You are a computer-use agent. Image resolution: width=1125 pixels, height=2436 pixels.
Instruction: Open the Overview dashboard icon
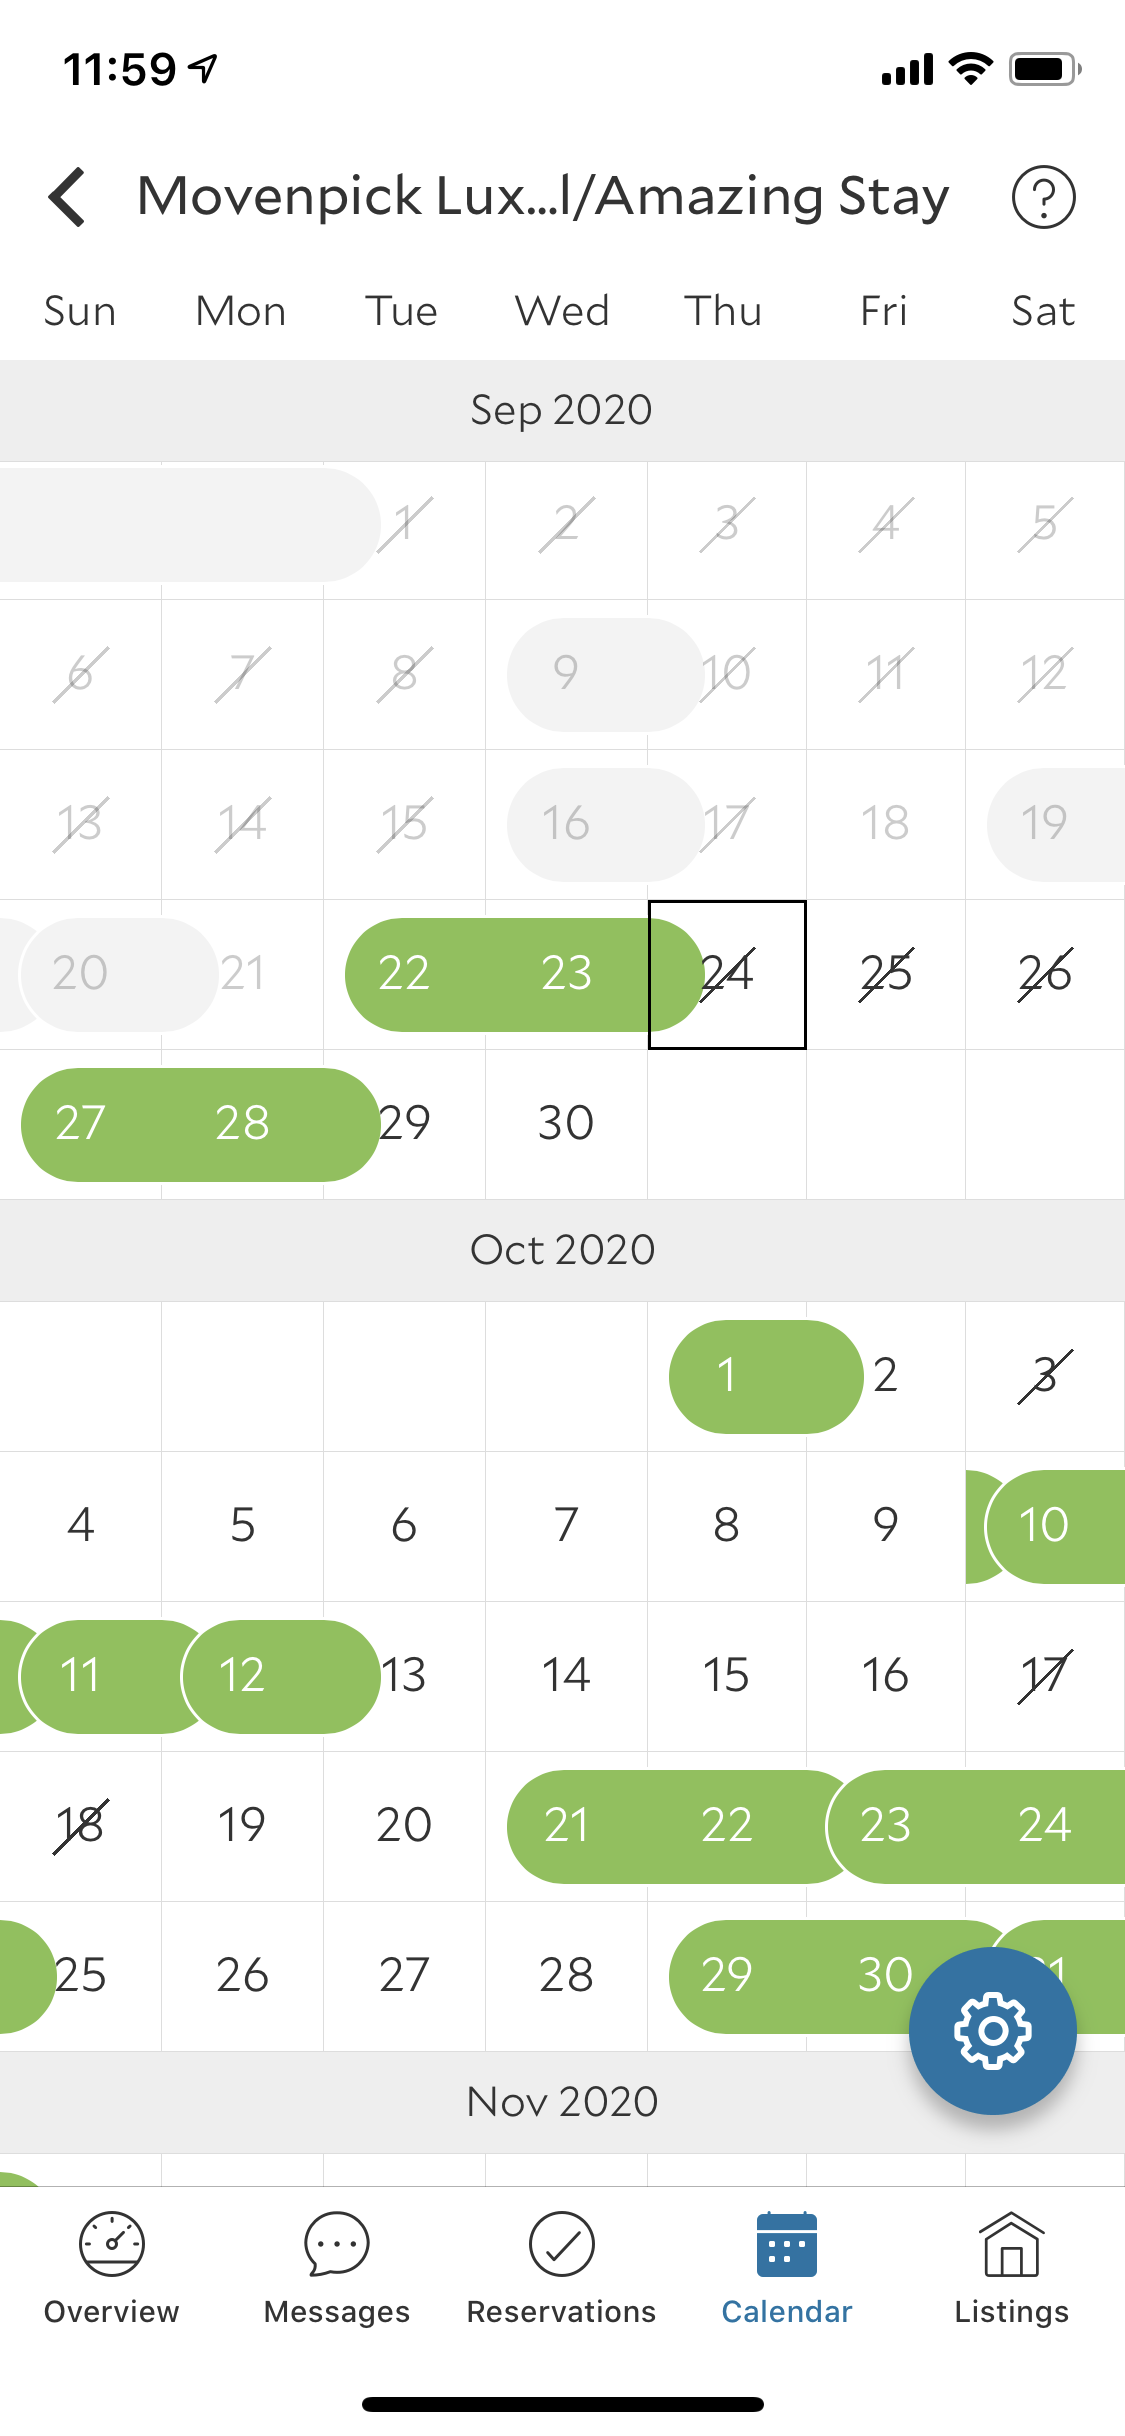point(112,2244)
